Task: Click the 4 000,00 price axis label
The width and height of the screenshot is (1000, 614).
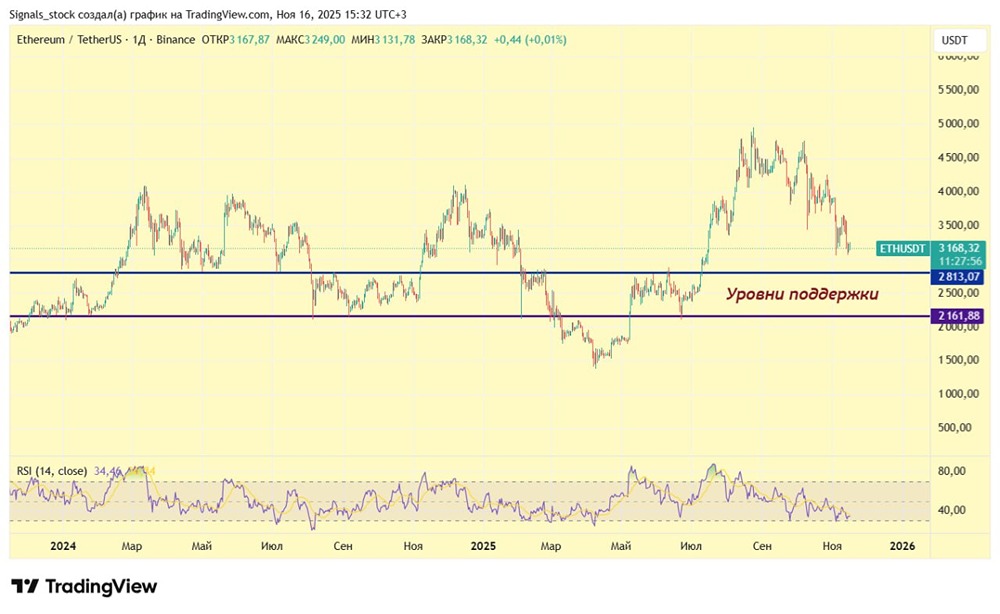Action: (958, 191)
